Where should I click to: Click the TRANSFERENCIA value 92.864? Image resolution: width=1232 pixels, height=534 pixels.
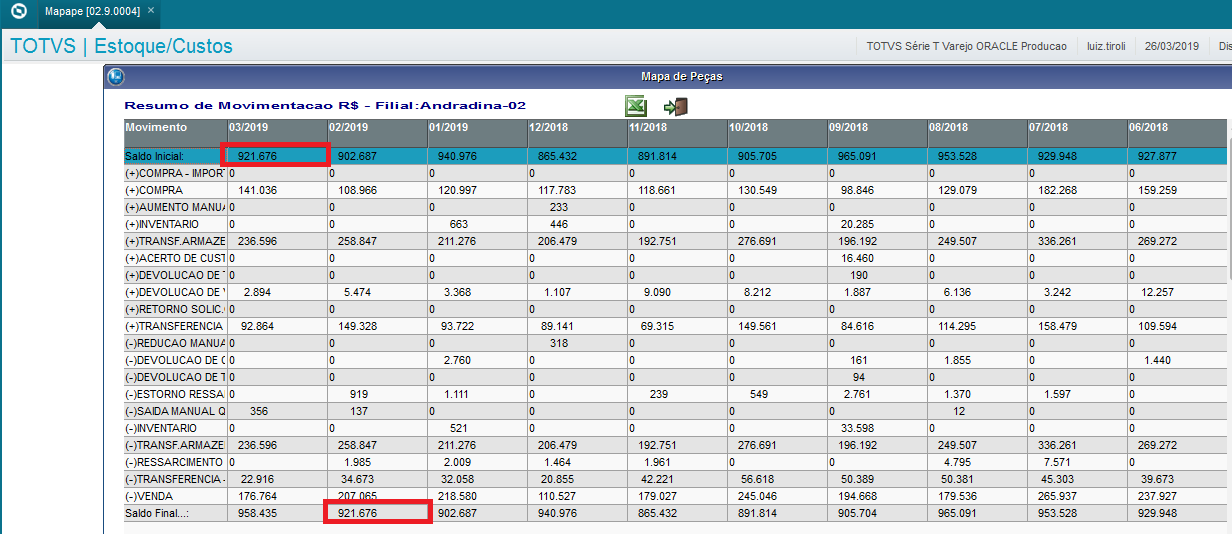259,326
